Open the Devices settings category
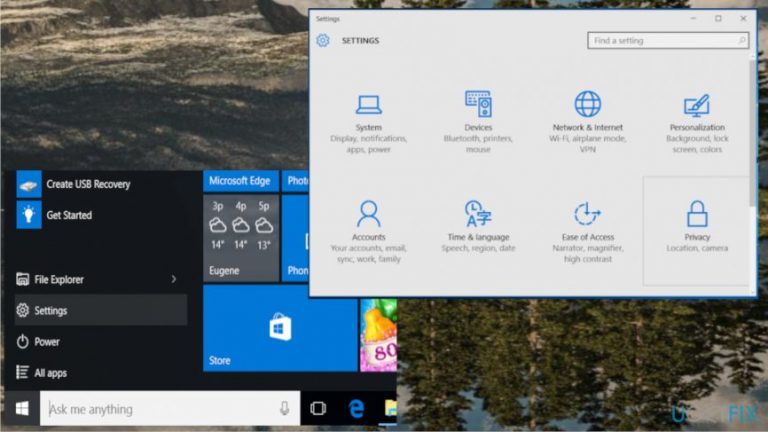 (478, 123)
